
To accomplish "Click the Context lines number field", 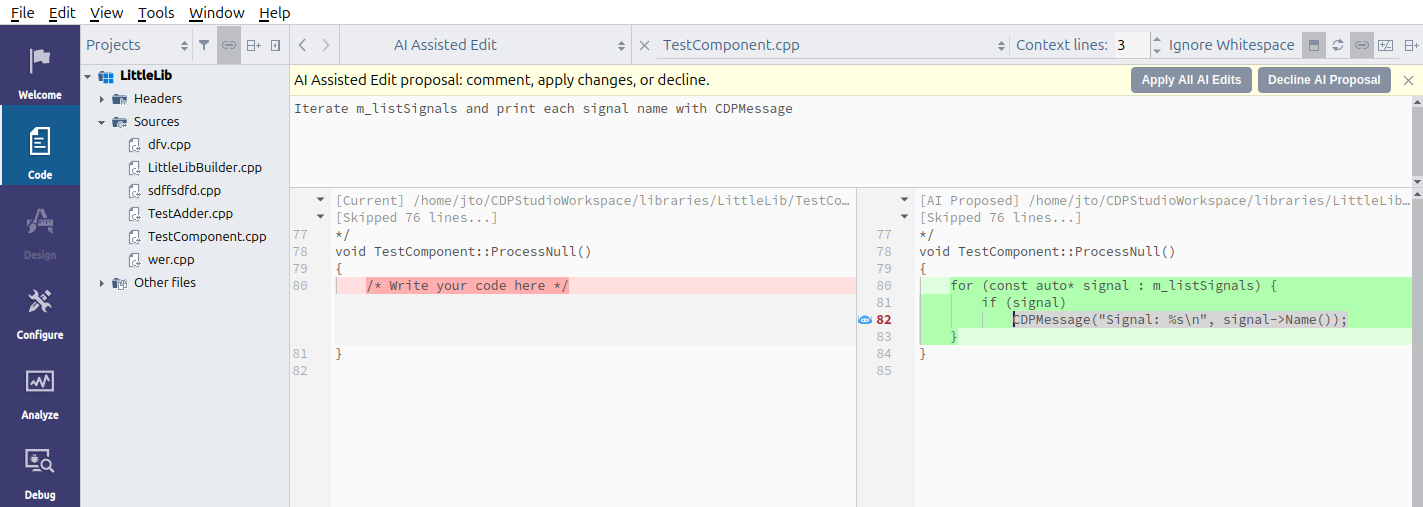I will click(x=1131, y=45).
